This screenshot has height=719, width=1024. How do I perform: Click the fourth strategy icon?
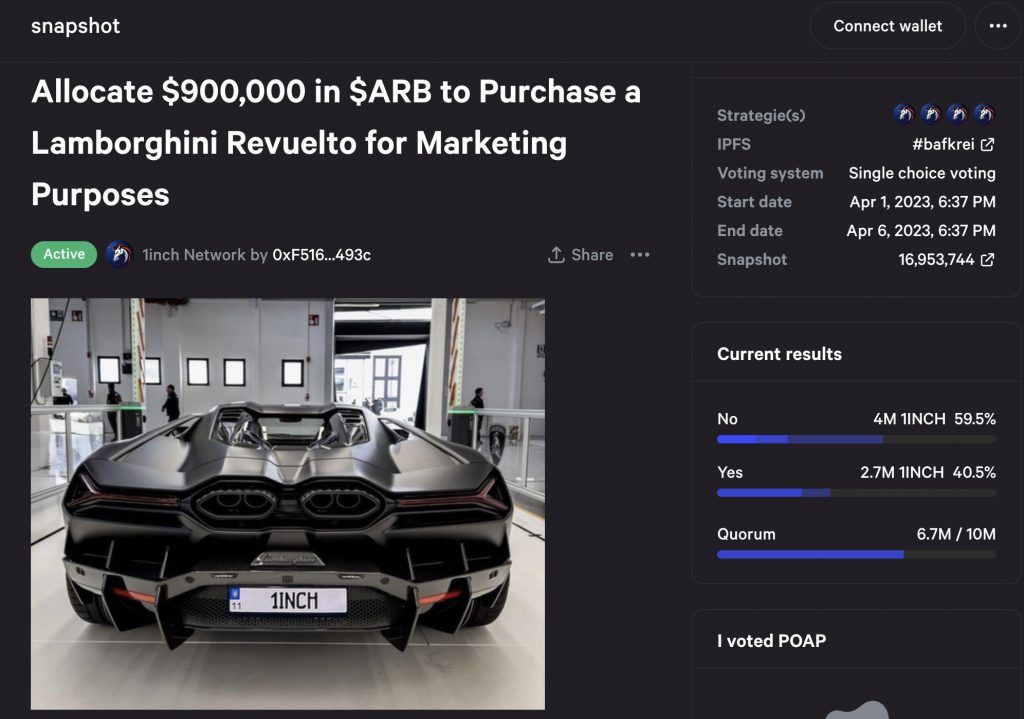click(x=985, y=114)
